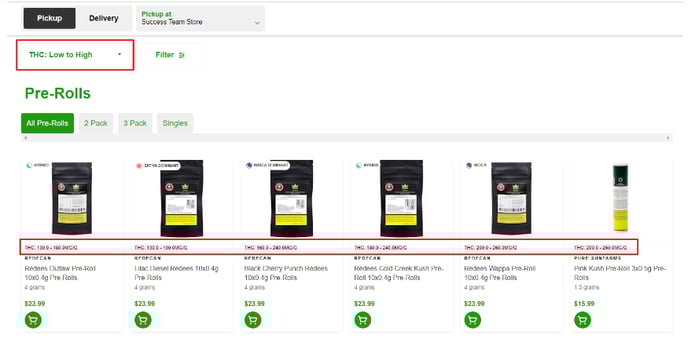Select the 2 Pack tab
The height and width of the screenshot is (364, 688).
96,123
